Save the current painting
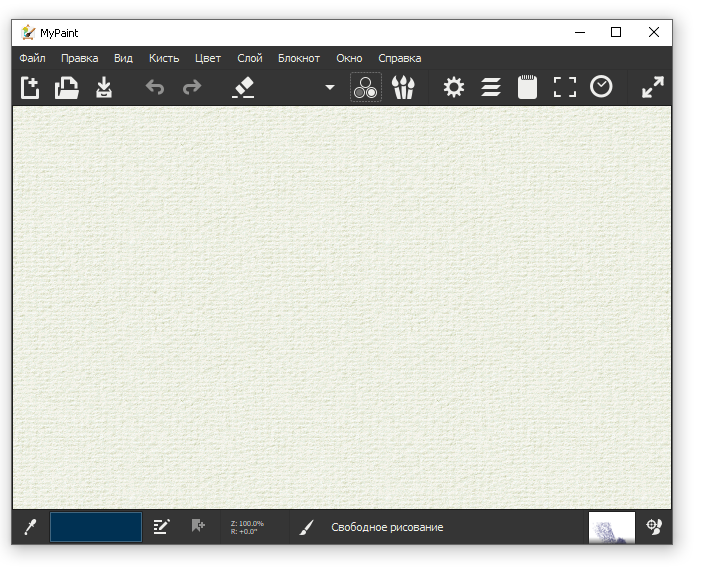Image resolution: width=708 pixels, height=581 pixels. [x=104, y=87]
